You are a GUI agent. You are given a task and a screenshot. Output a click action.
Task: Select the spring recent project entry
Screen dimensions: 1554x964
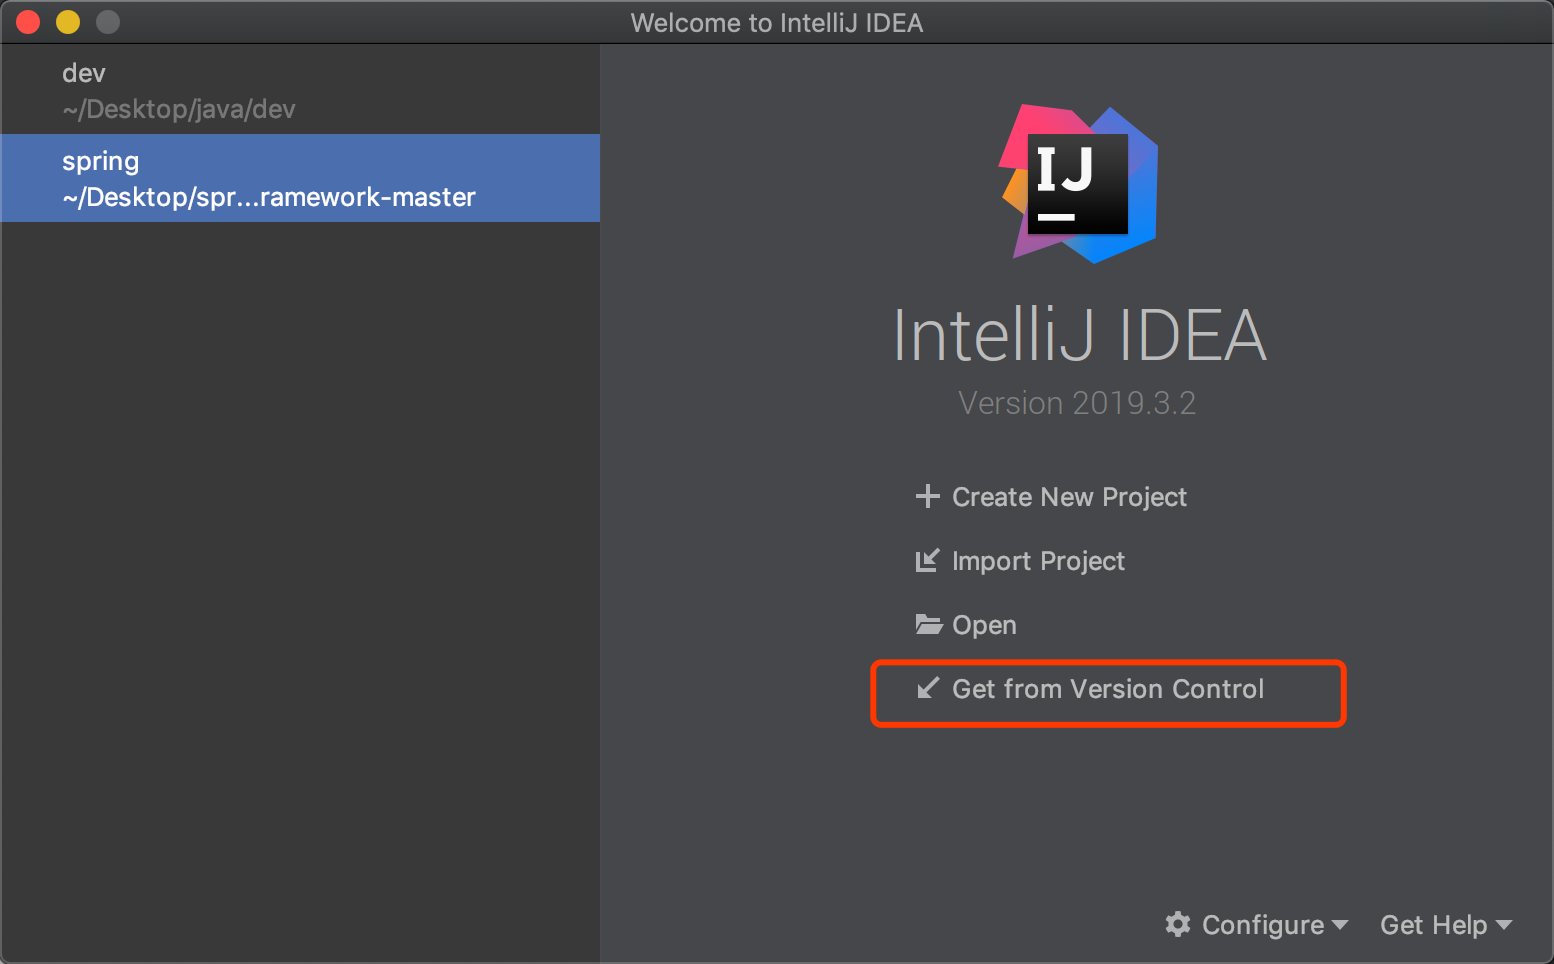point(300,178)
